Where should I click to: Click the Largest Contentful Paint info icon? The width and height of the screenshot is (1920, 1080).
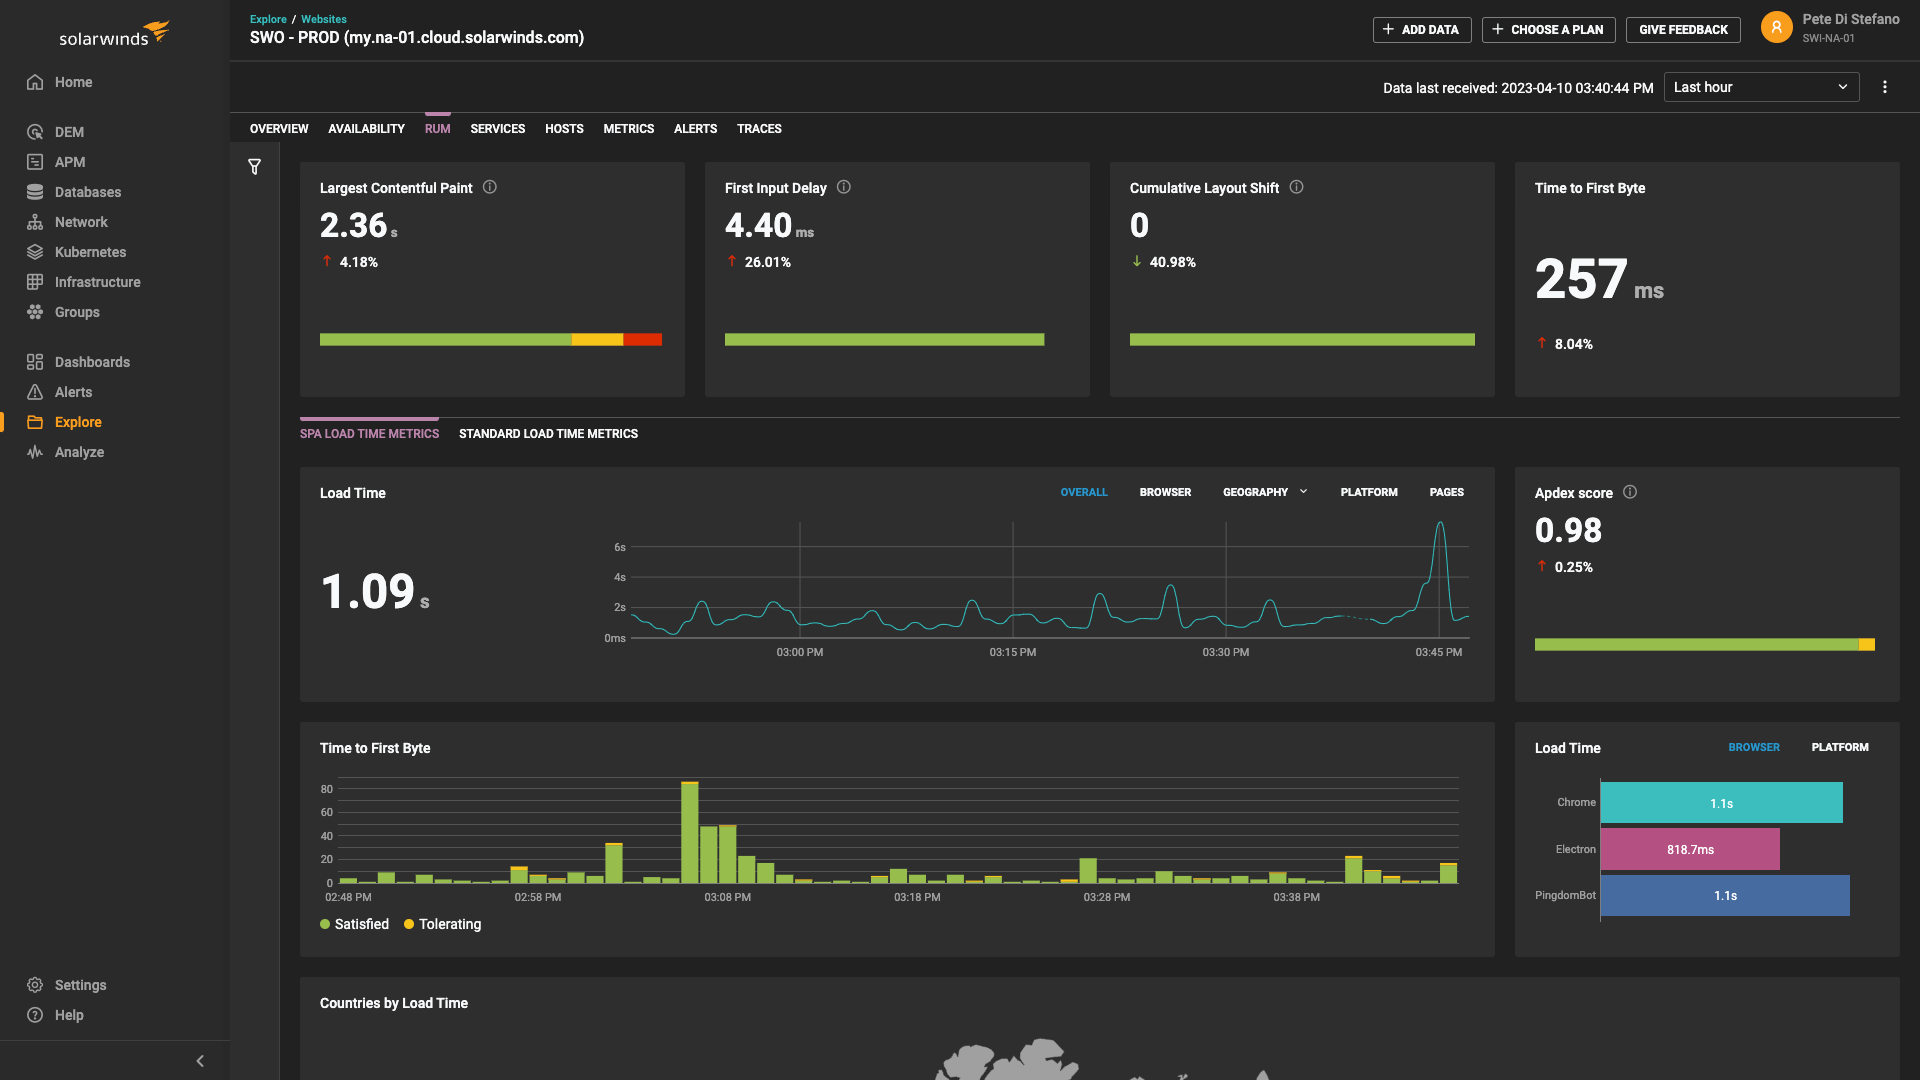click(490, 187)
